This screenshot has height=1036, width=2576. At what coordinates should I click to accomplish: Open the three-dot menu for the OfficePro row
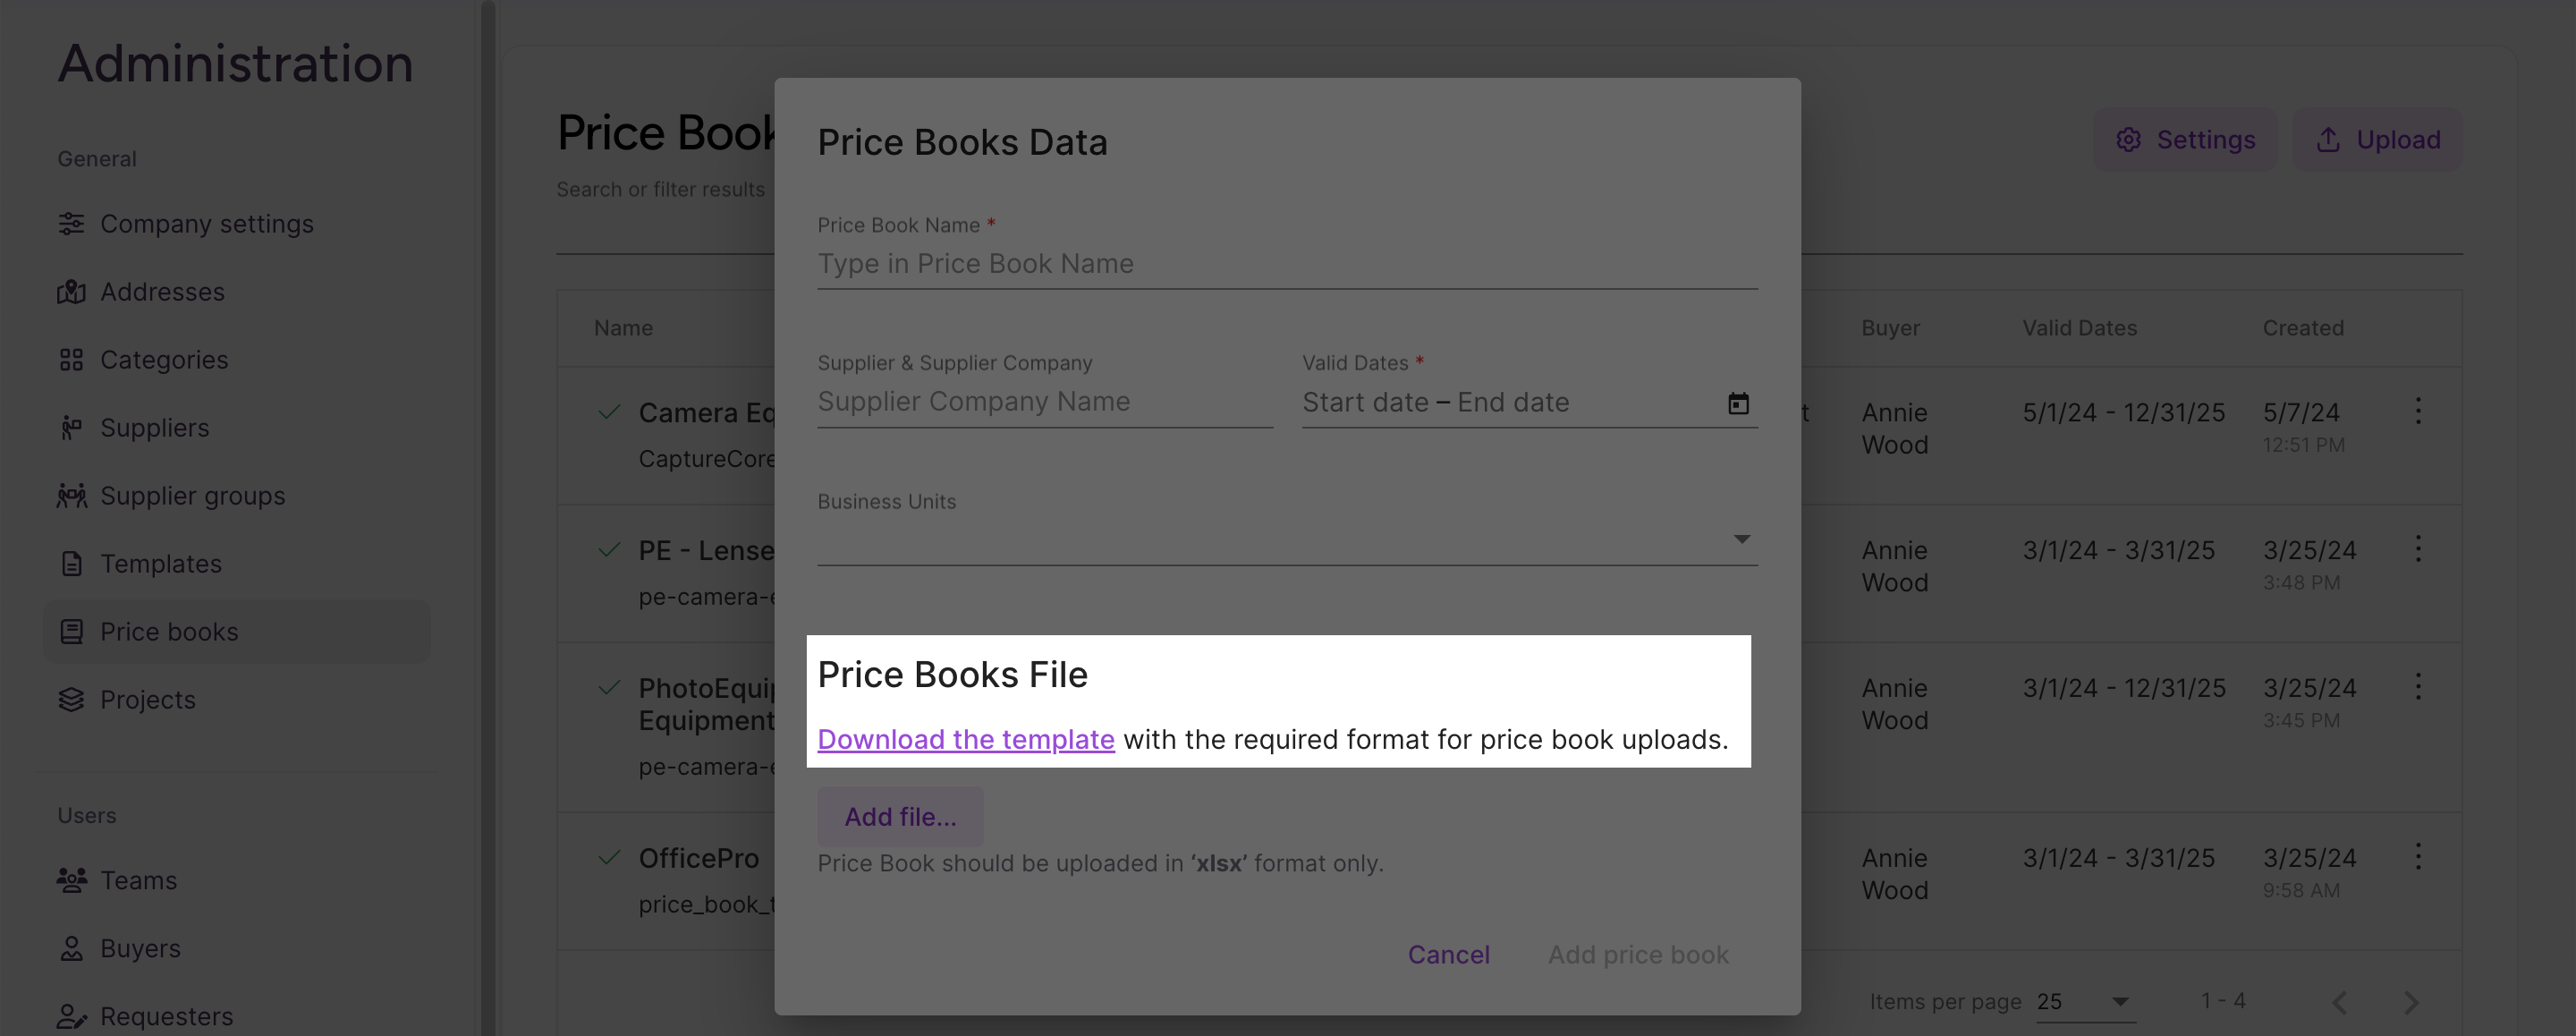pyautogui.click(x=2418, y=856)
